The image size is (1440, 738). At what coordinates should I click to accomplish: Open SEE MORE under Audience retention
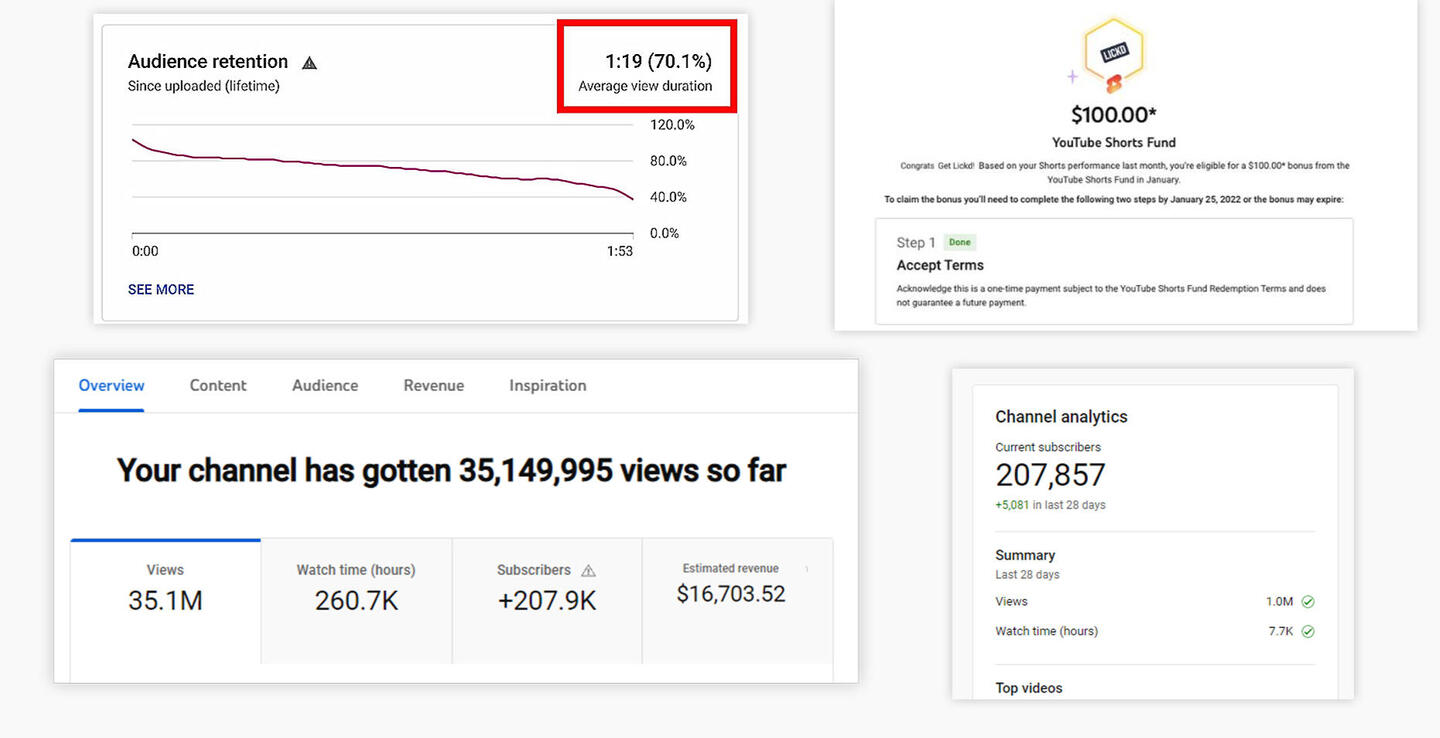(161, 289)
